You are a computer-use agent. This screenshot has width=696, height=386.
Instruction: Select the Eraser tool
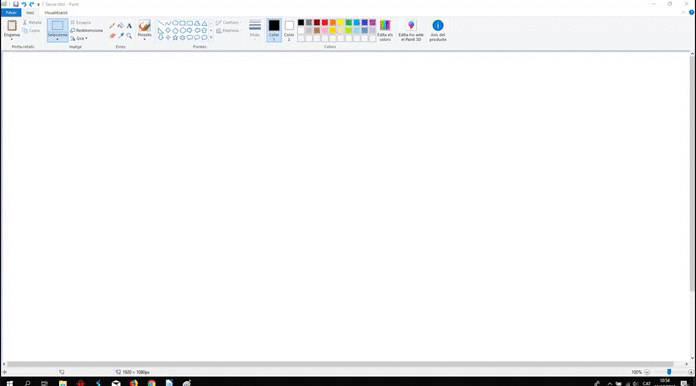pyautogui.click(x=112, y=35)
